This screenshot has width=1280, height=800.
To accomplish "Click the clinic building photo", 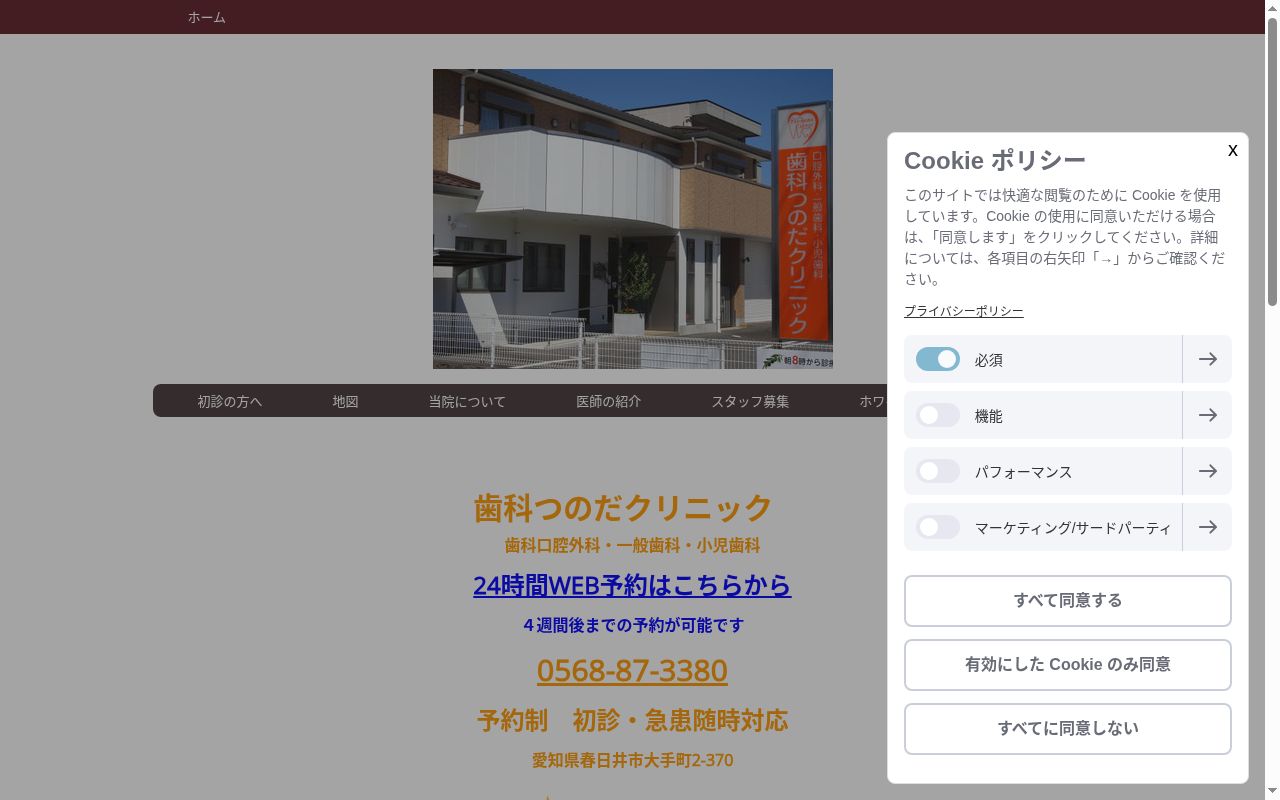I will coord(633,219).
